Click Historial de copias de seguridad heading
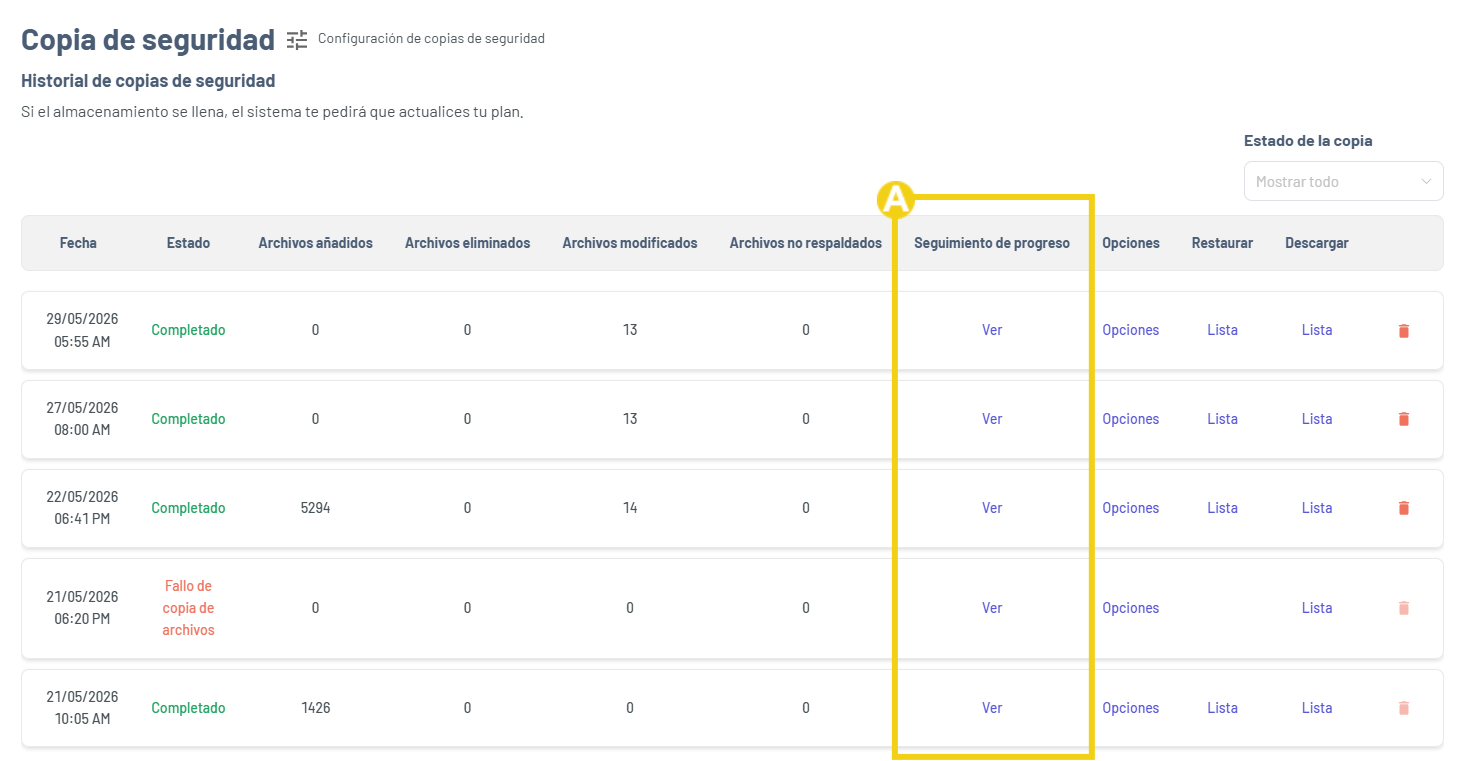1473x761 pixels. (148, 80)
